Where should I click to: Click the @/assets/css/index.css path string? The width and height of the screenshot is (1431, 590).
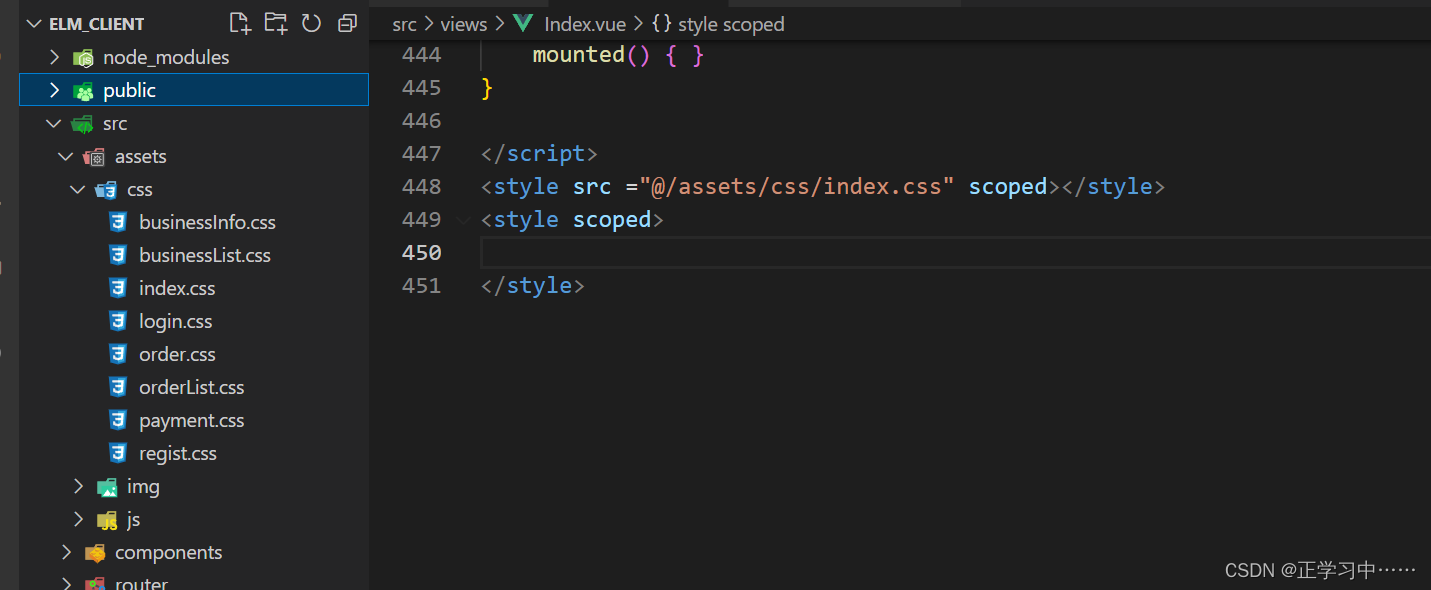click(x=797, y=186)
